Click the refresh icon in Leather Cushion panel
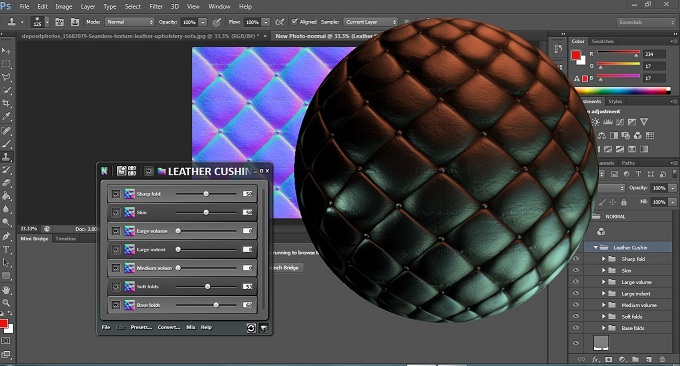 click(251, 328)
